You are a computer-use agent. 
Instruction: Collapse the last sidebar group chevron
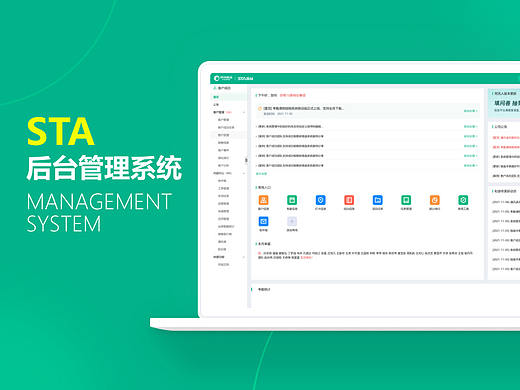tap(244, 257)
